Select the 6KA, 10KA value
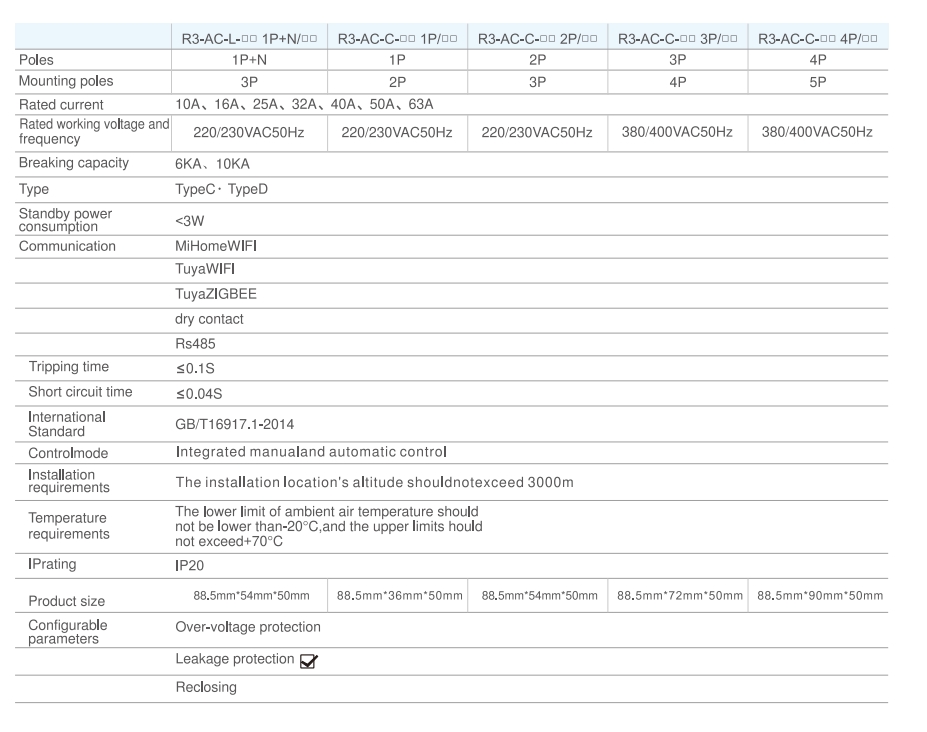 point(212,164)
